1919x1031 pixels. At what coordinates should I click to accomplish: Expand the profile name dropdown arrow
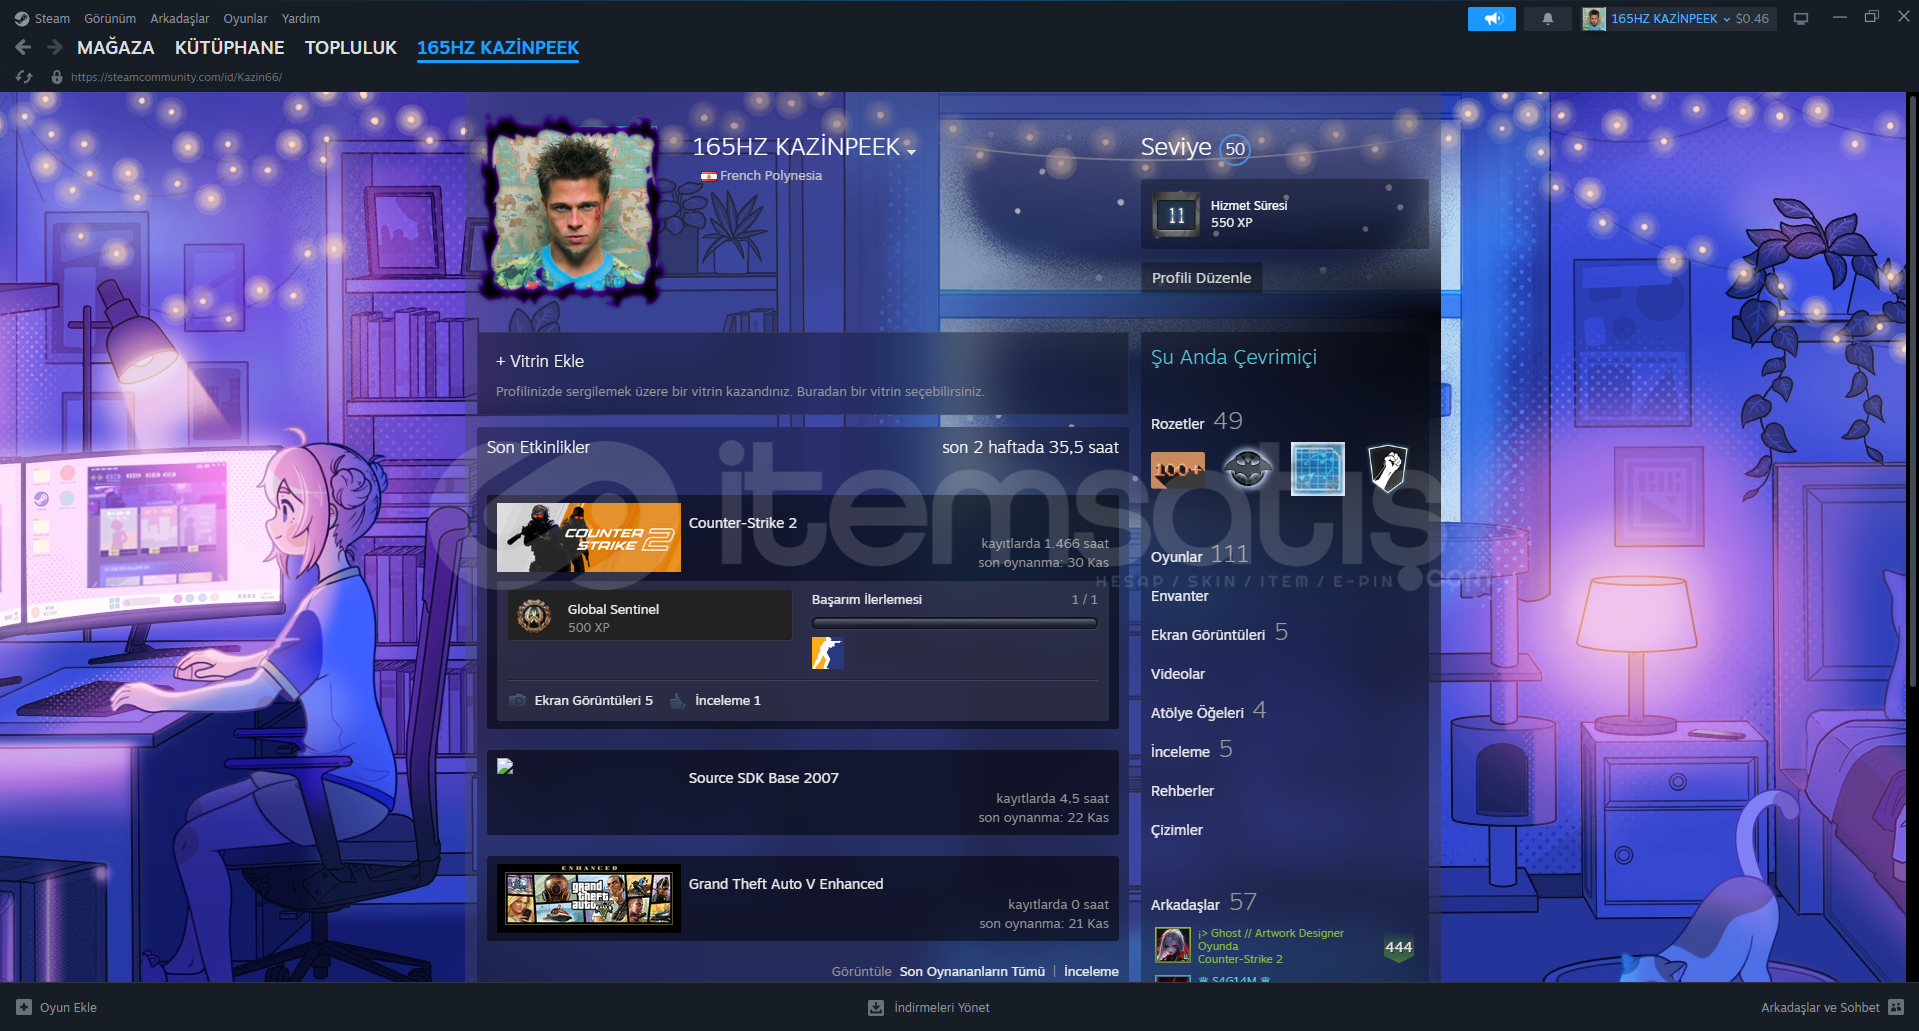click(x=911, y=152)
